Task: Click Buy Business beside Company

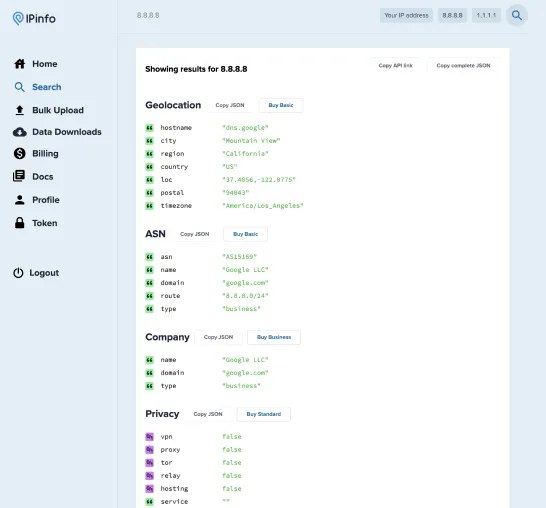Action: click(x=274, y=337)
